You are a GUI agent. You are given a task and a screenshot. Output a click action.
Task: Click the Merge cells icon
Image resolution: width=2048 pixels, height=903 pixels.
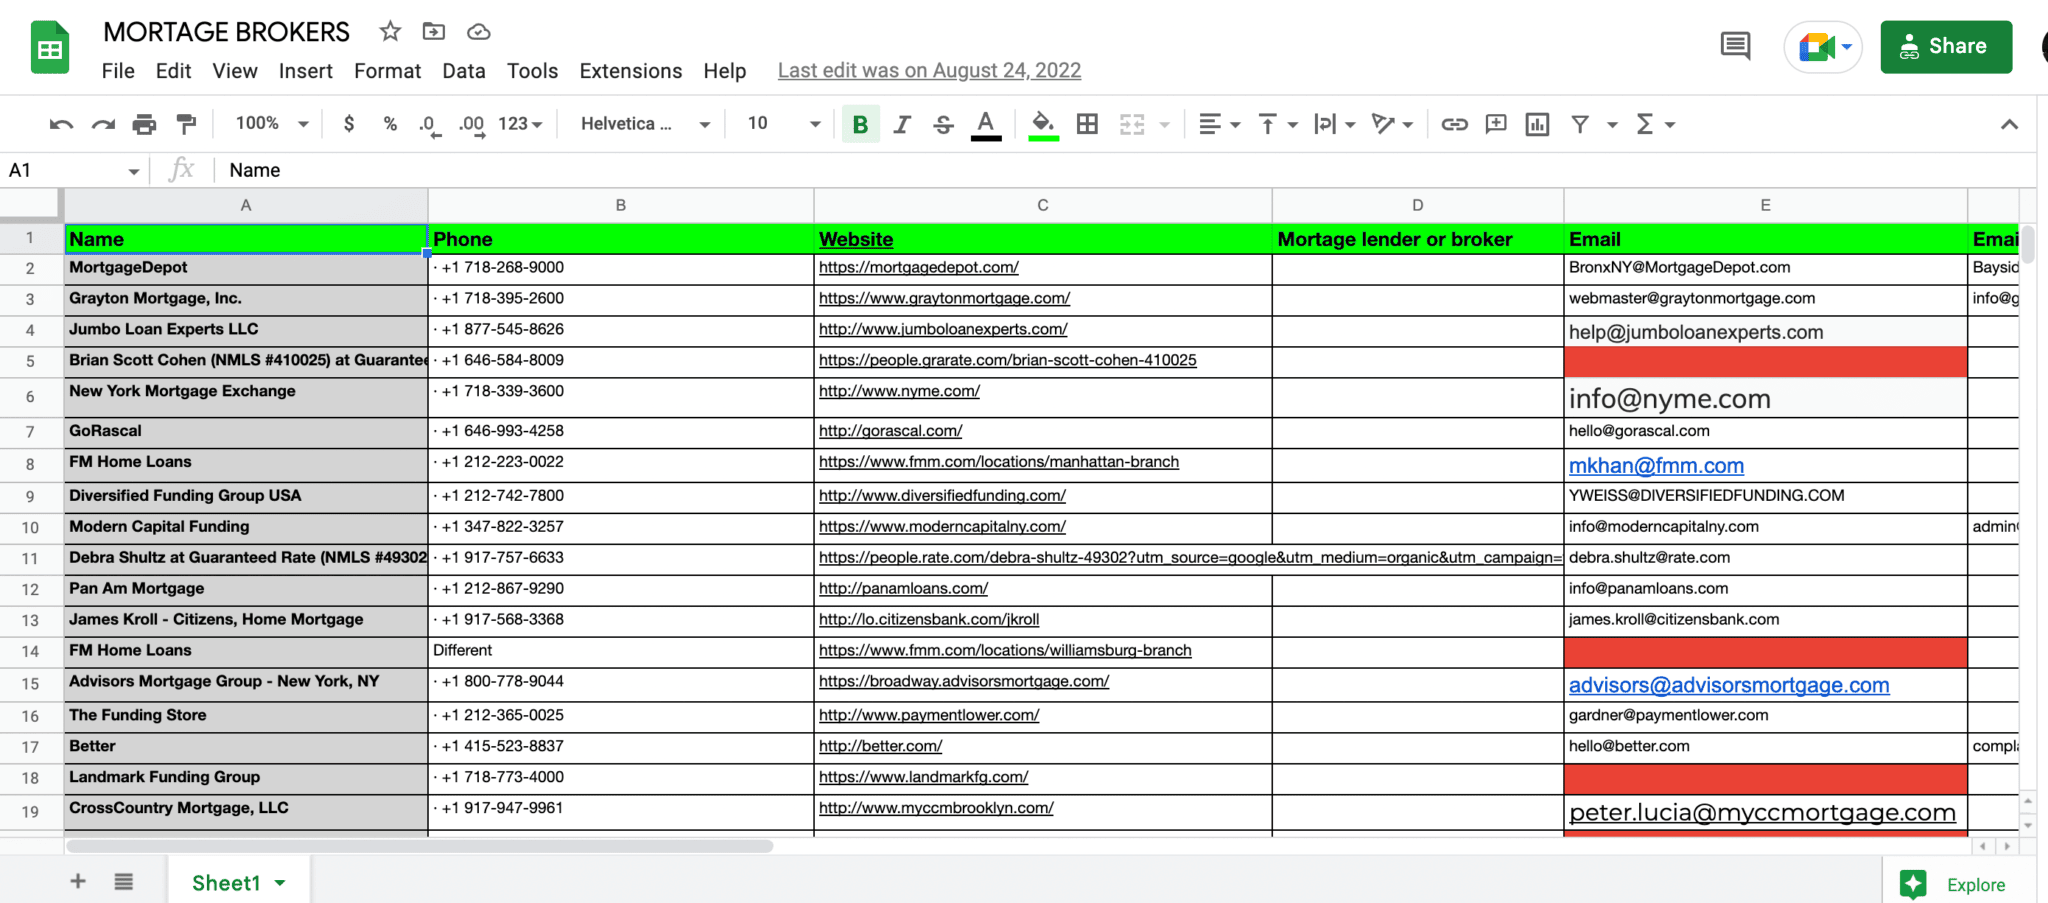(x=1132, y=124)
